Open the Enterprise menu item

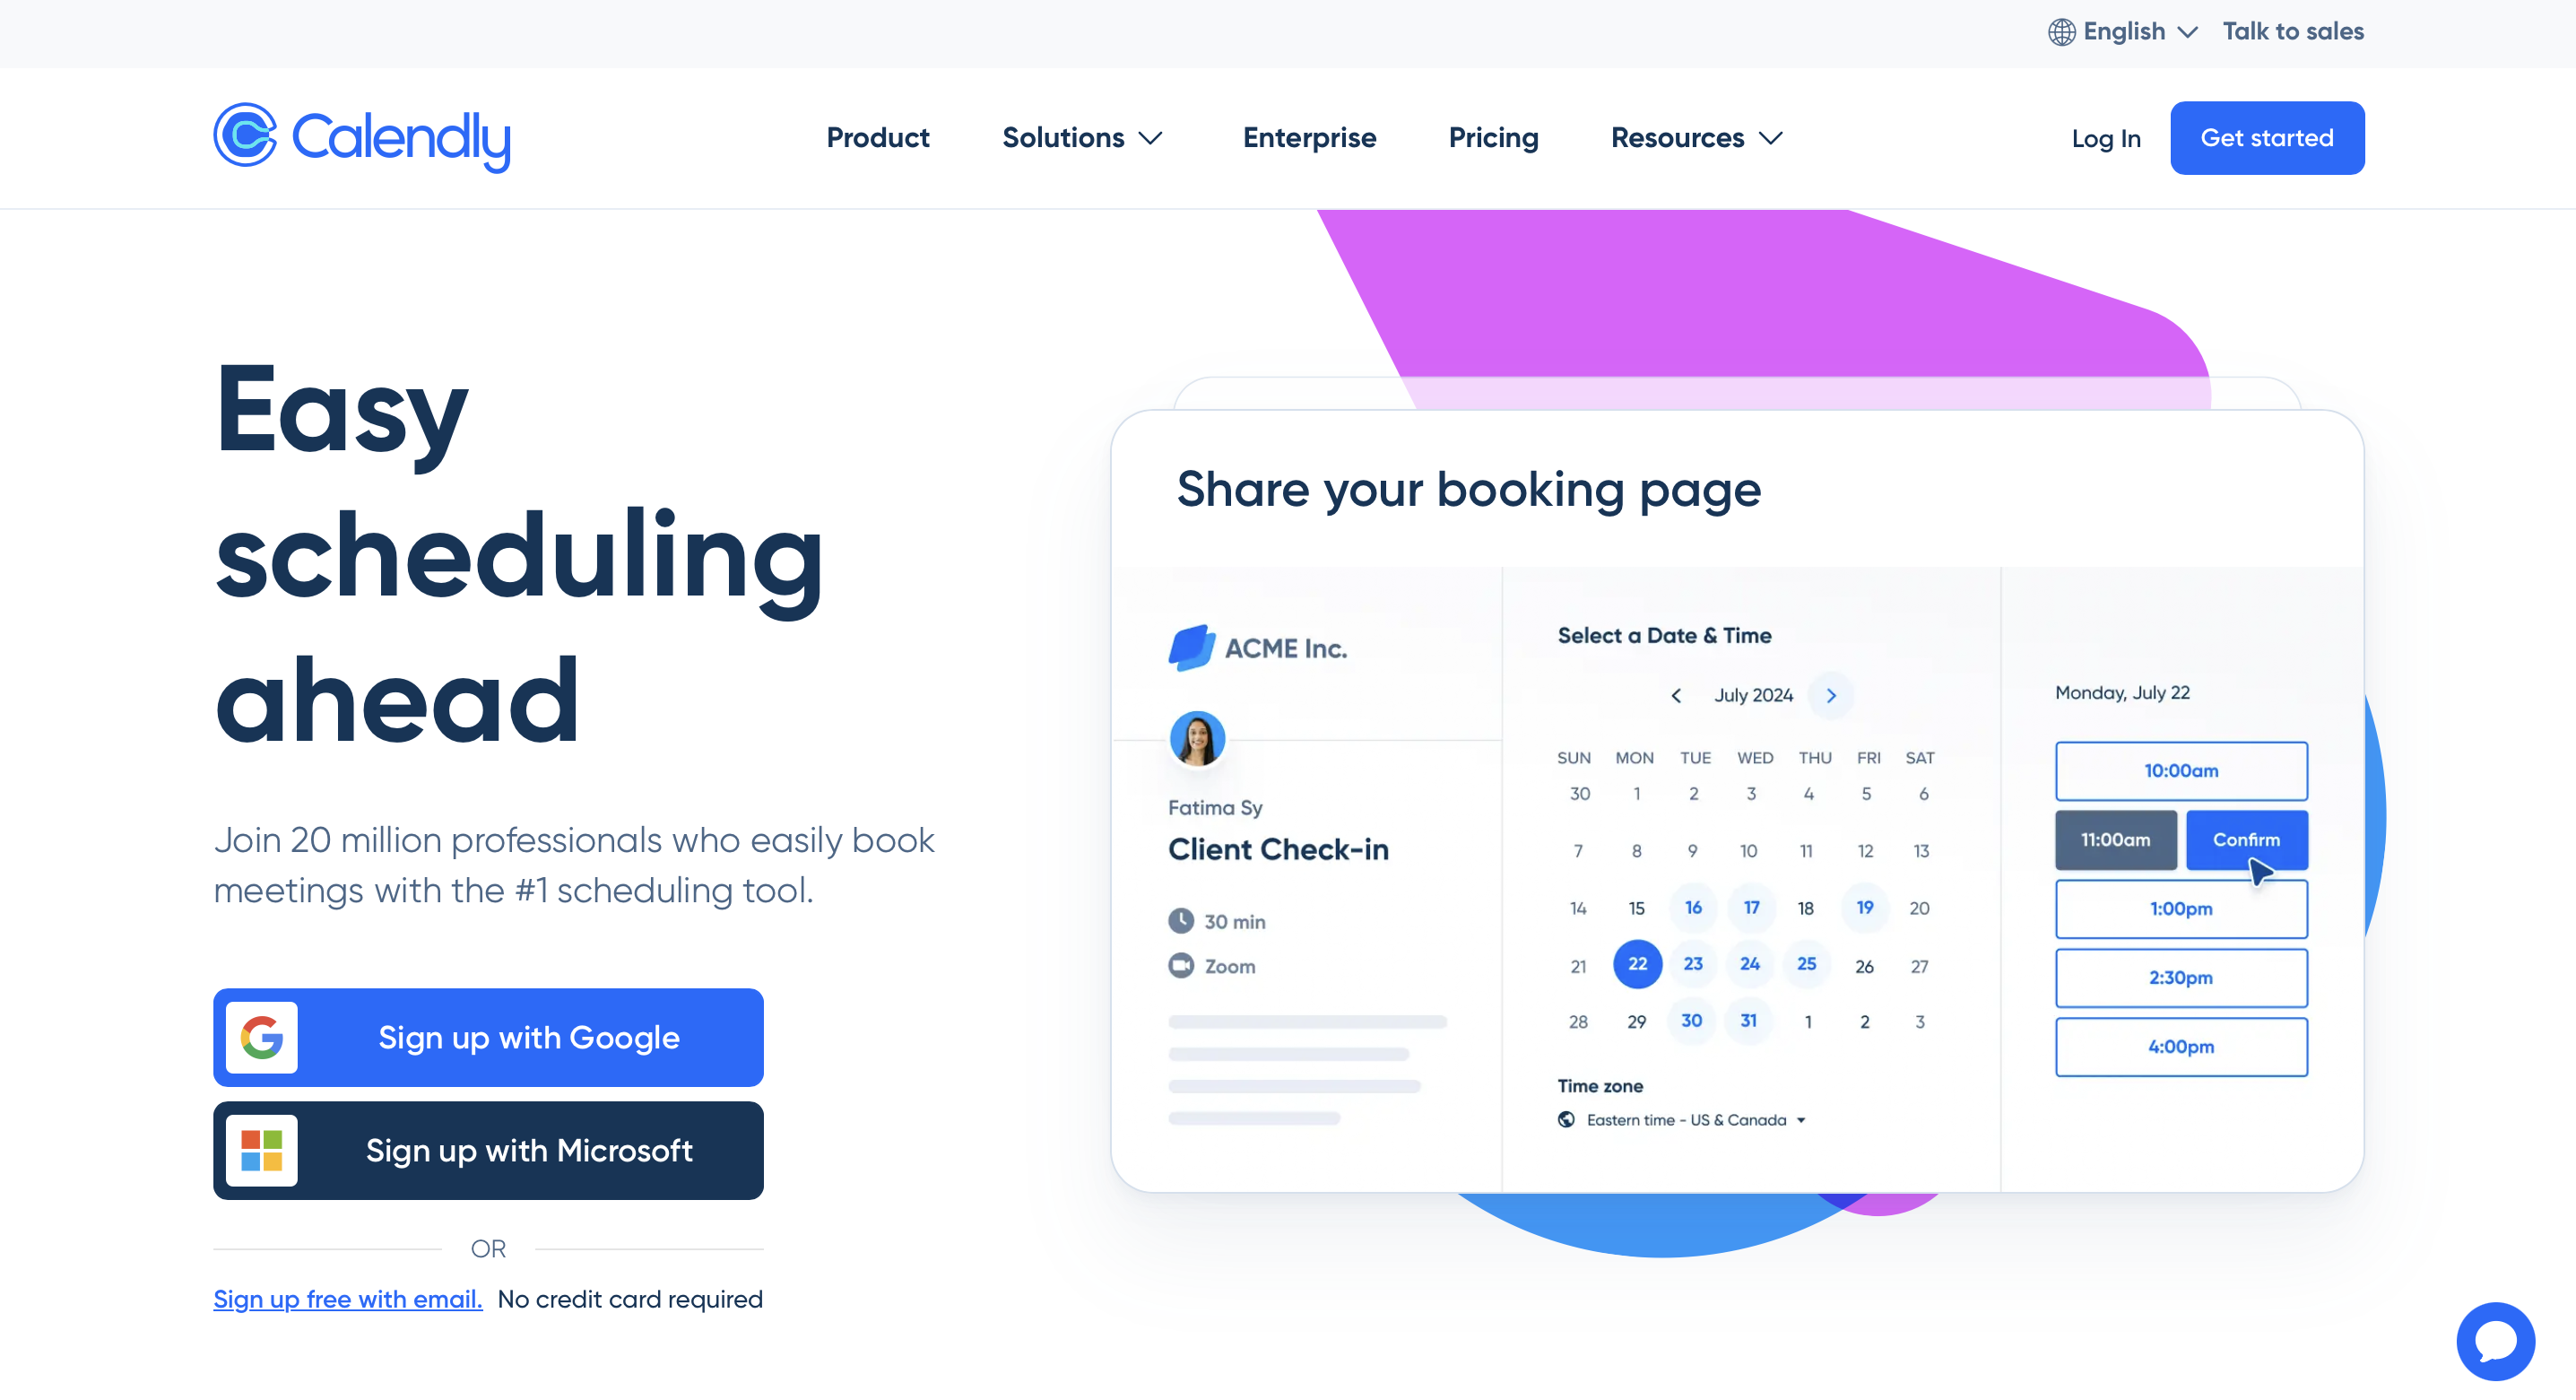(x=1308, y=138)
